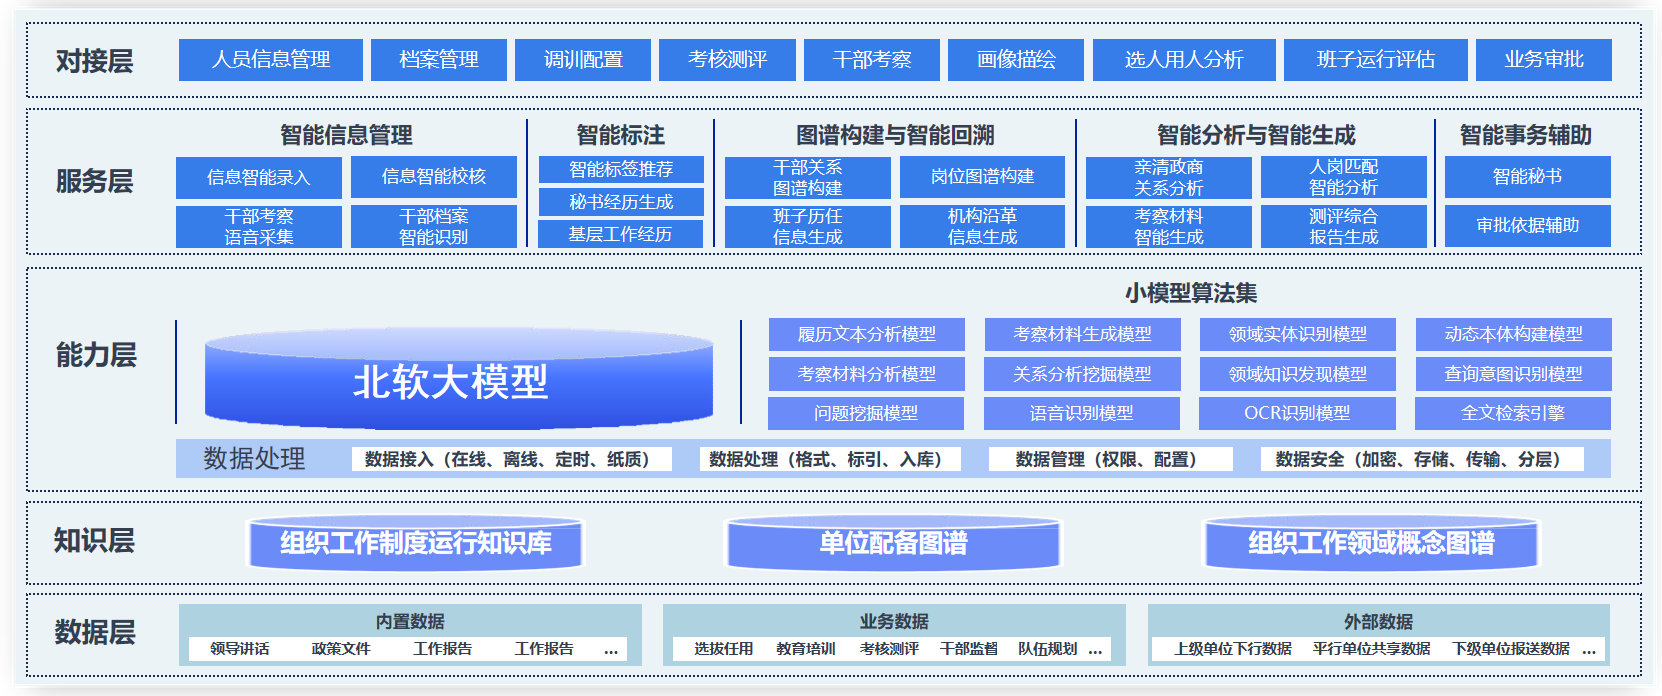Click the 测评综合报告生成 box
This screenshot has height=696, width=1662.
[x=1344, y=227]
